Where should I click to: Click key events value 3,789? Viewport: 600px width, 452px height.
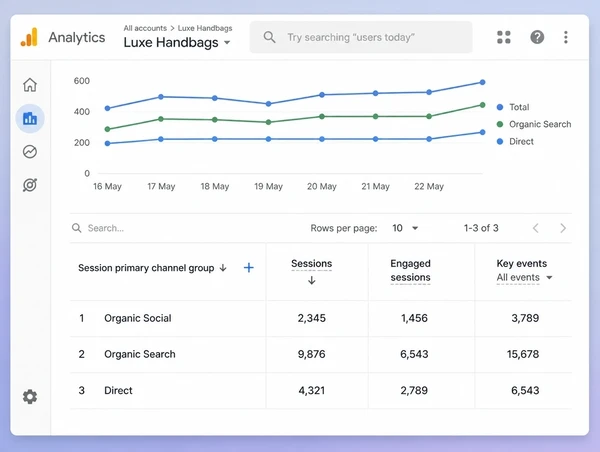[525, 318]
